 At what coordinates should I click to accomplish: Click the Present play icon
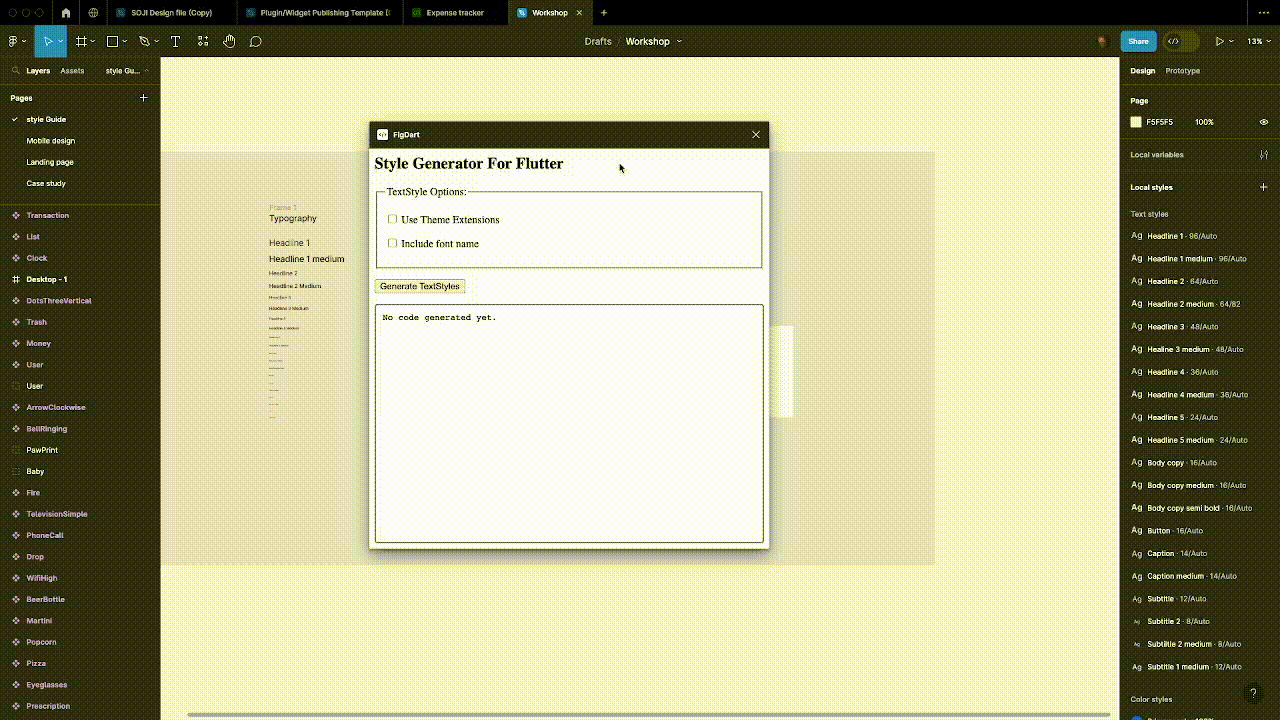pyautogui.click(x=1219, y=41)
